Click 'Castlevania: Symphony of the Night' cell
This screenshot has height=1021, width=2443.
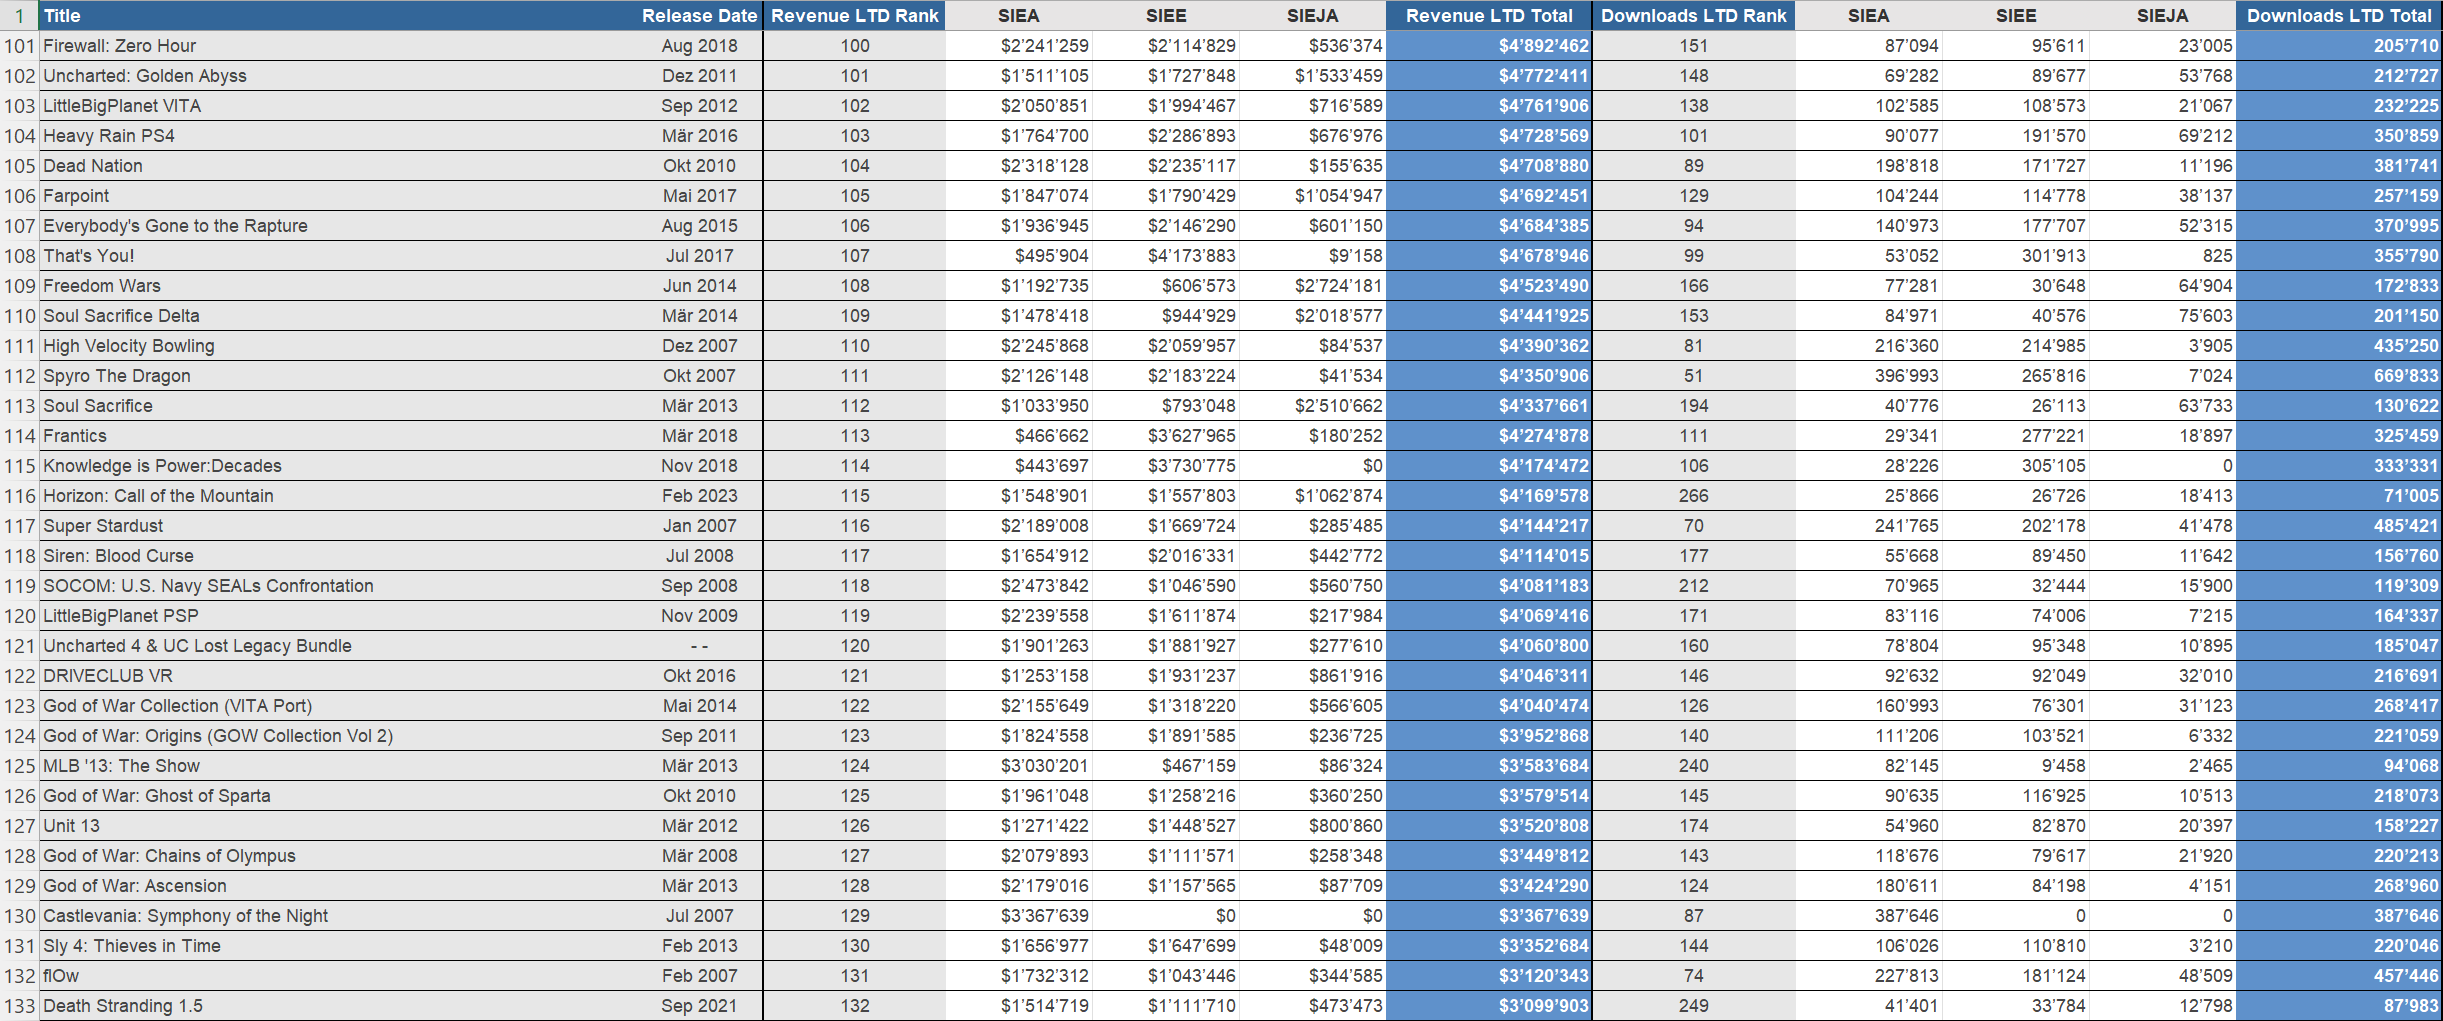338,916
